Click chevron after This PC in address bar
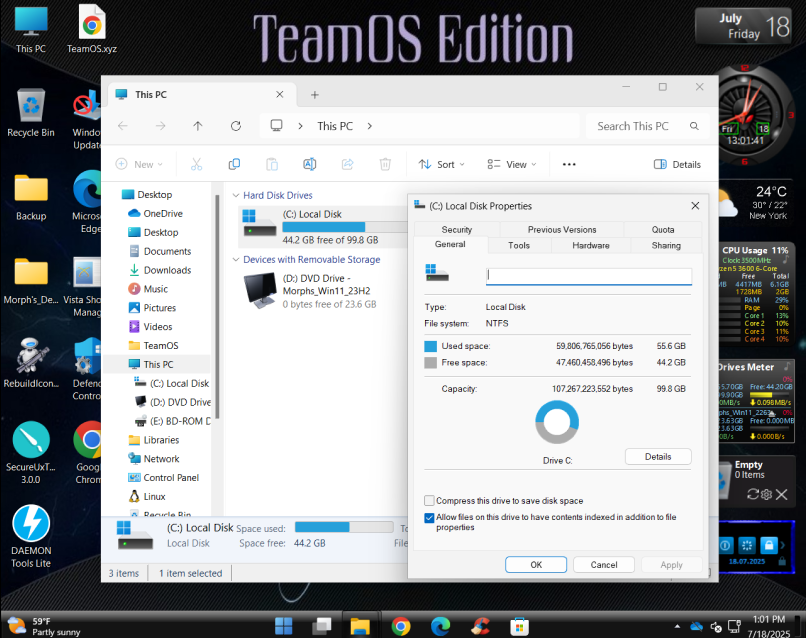The image size is (806, 638). tap(370, 126)
